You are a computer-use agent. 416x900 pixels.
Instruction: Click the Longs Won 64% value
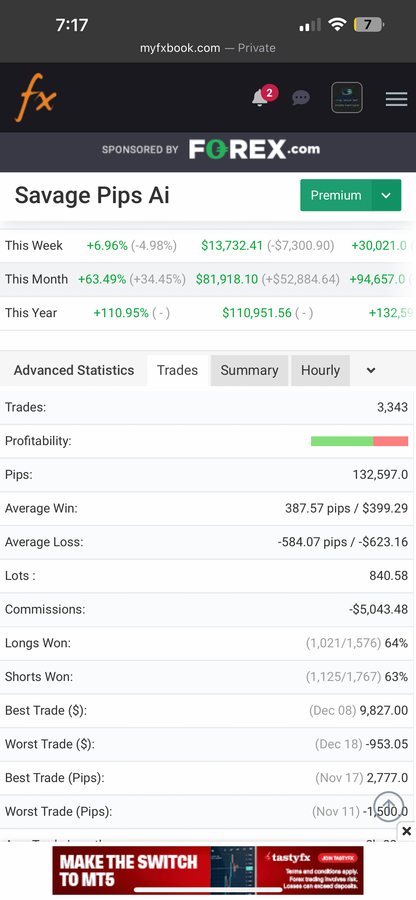pos(396,643)
